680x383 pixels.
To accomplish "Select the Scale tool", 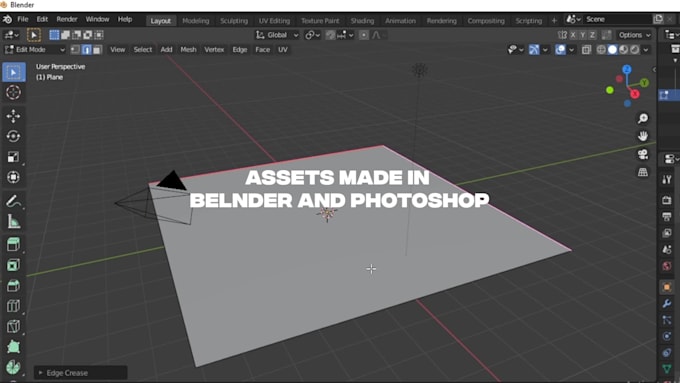I will (13, 157).
